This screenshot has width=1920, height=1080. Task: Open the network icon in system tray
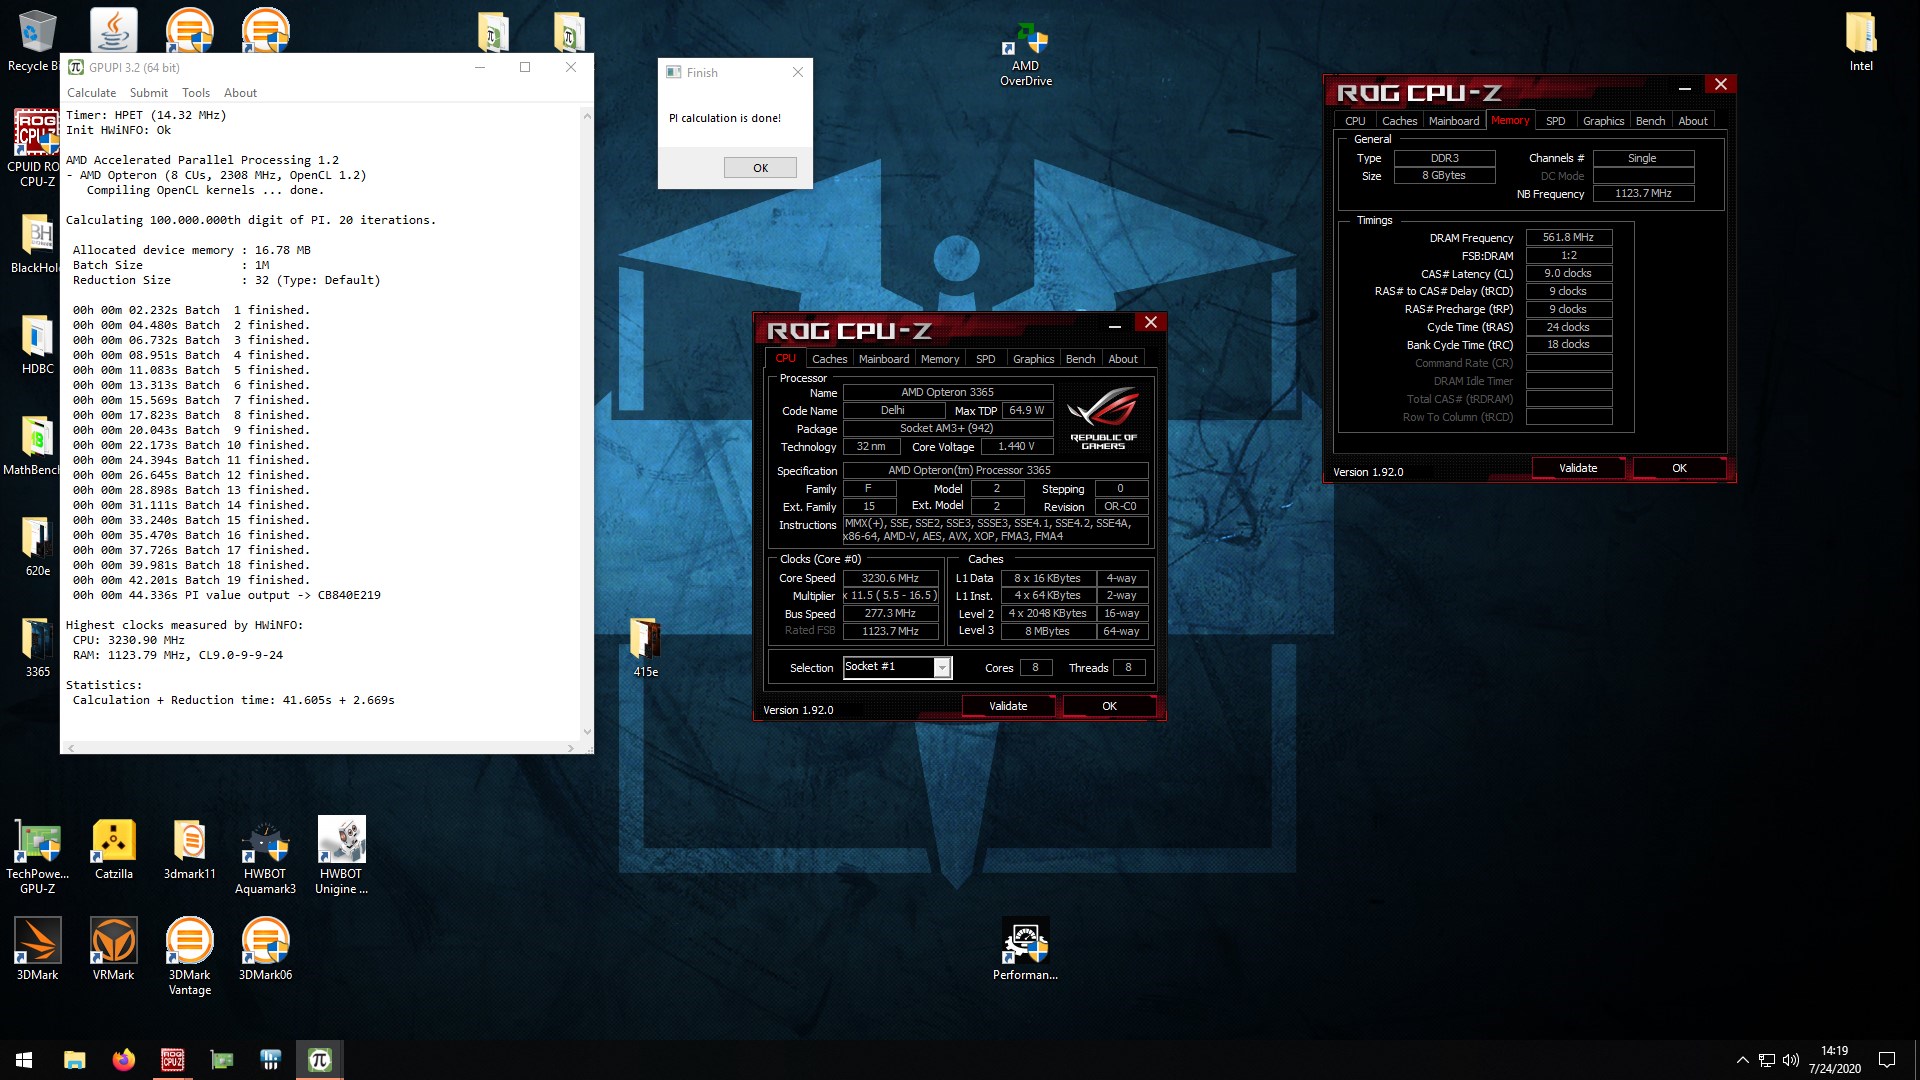pos(1767,1060)
